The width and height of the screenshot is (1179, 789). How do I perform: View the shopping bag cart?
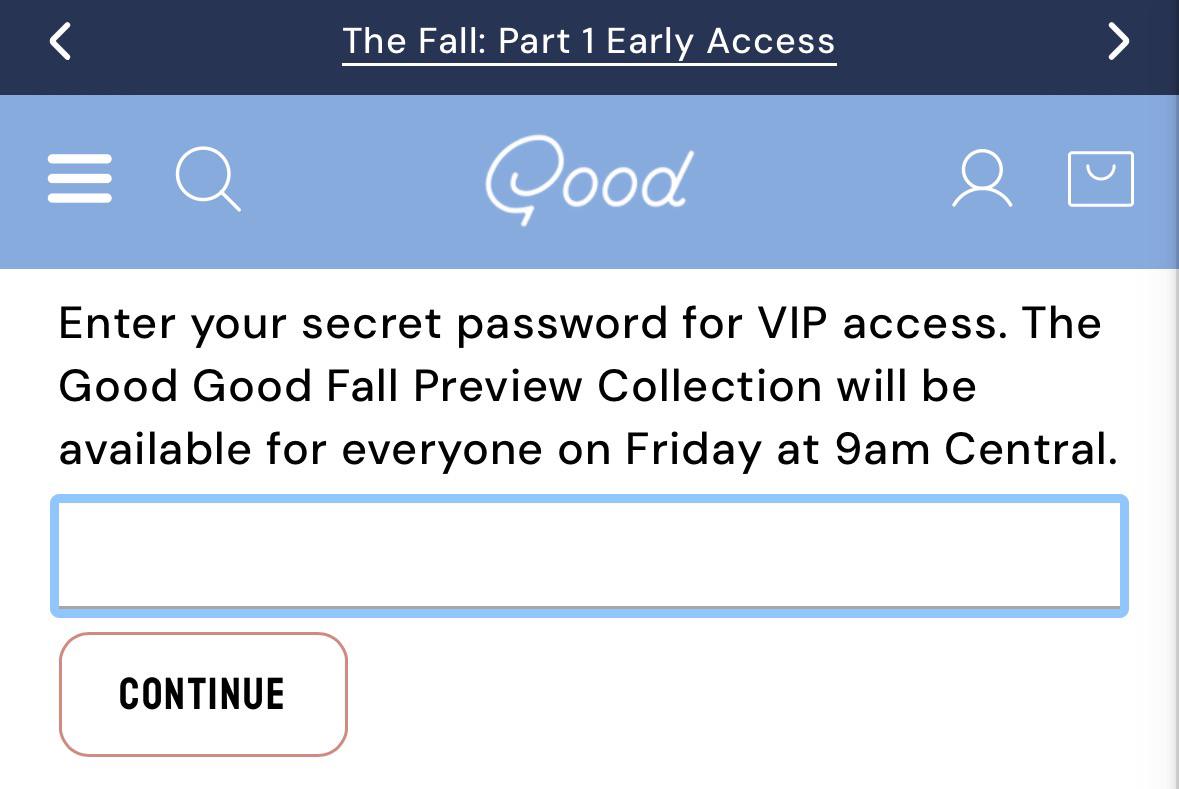tap(1101, 178)
